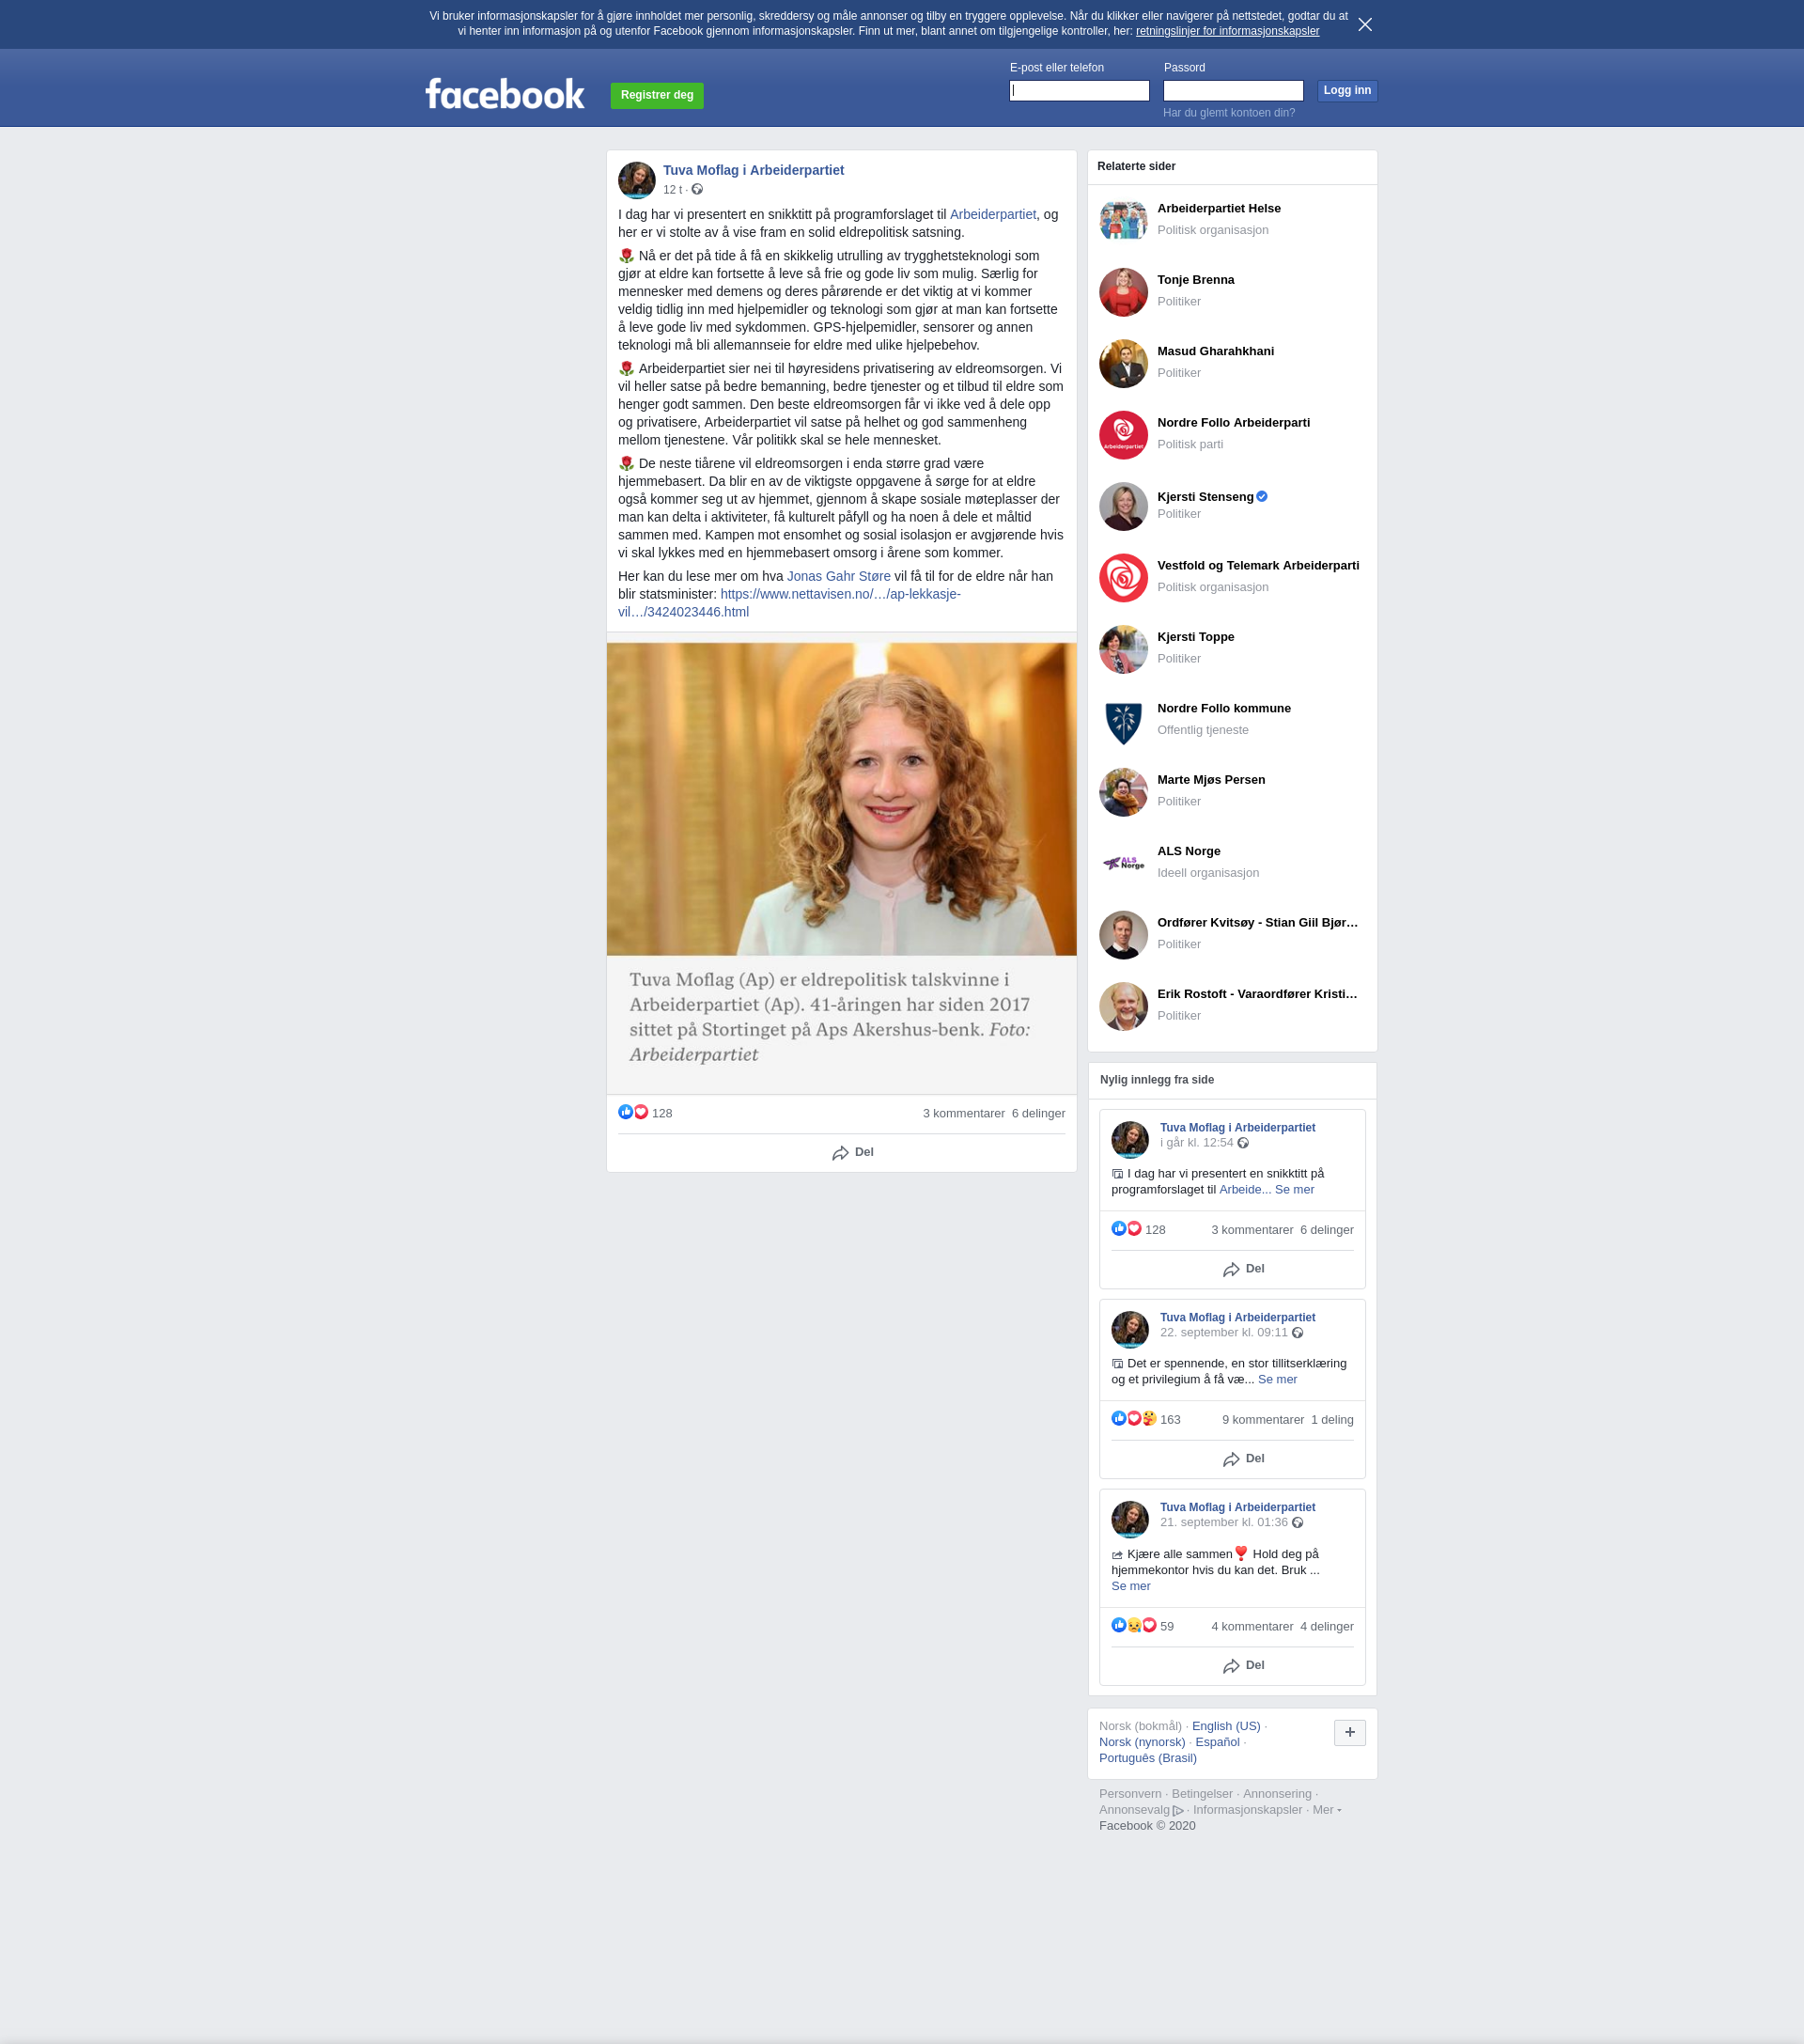Screen dimensions: 1804x2044
Task: Expand Se mer on Kjære alle sammen post
Action: [1131, 1586]
